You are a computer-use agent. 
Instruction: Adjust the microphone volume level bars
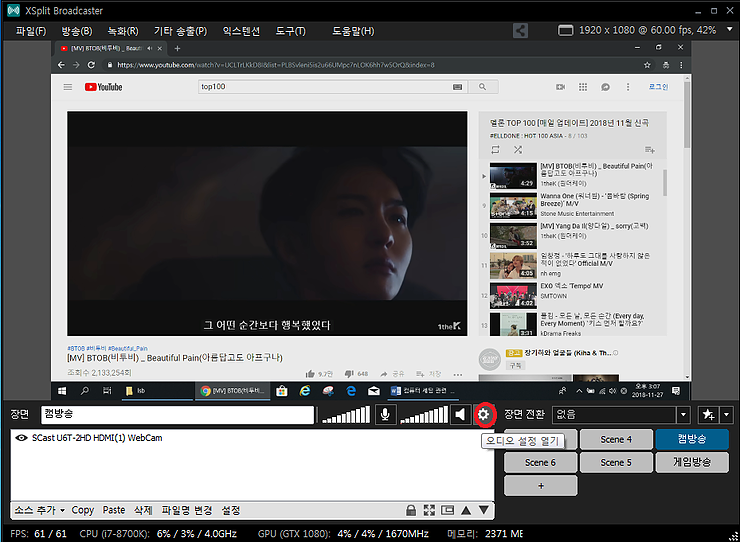346,415
